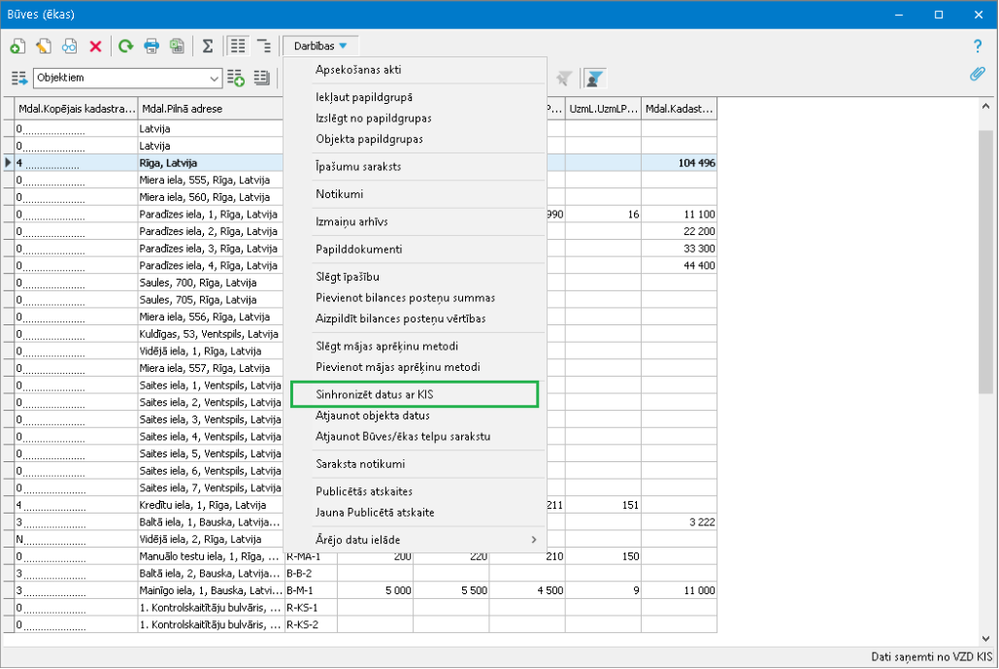Click the views list stack icon
999x669 pixels.
(262, 78)
